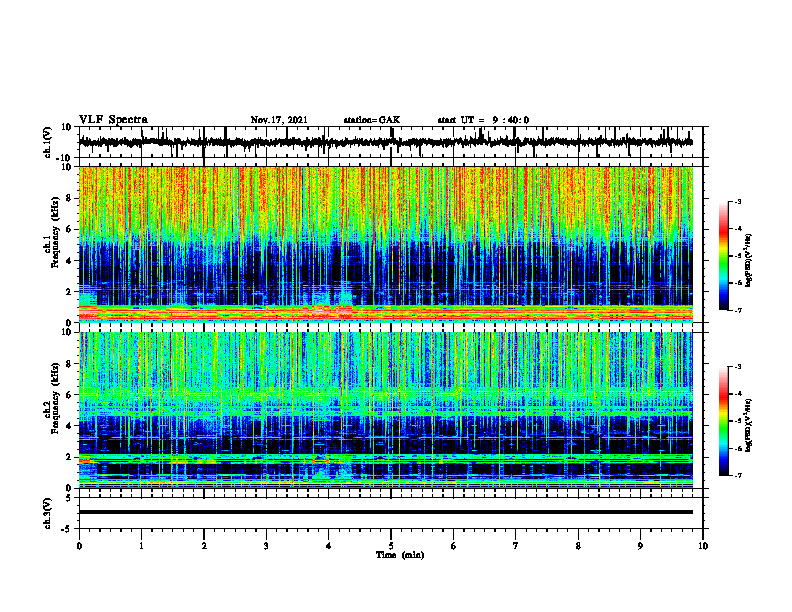Click time axis tick label "4"

click(x=328, y=546)
